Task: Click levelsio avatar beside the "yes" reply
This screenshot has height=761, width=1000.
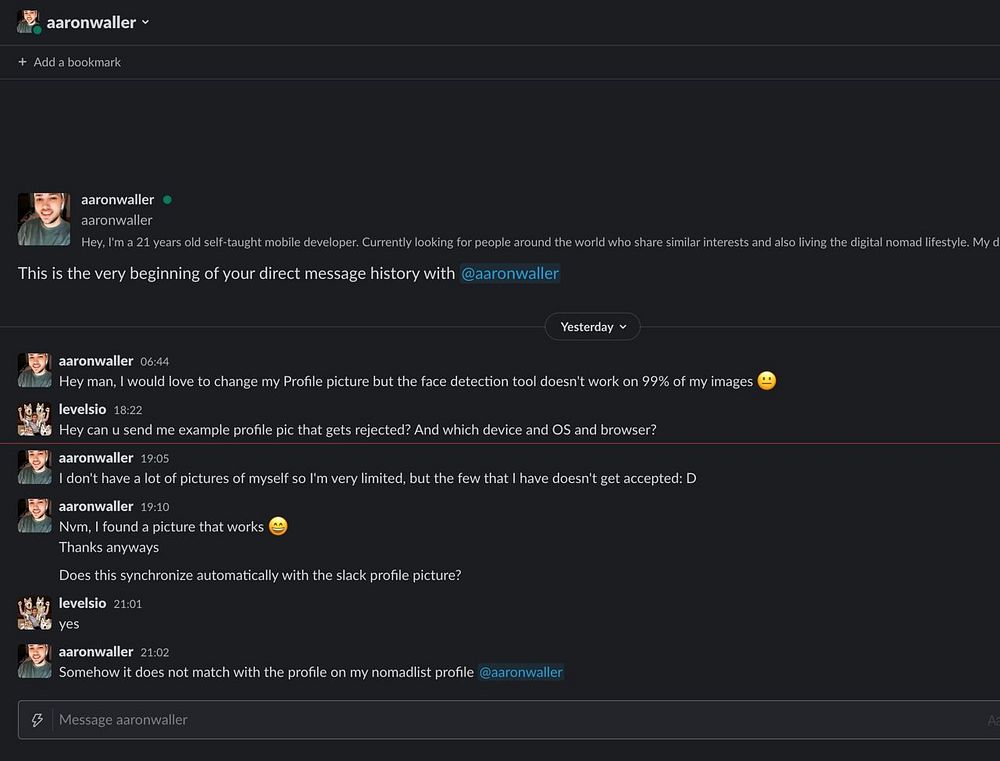Action: (x=34, y=613)
